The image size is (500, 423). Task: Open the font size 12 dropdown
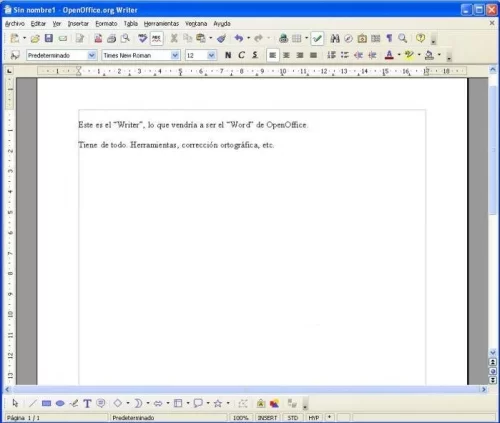pos(211,55)
